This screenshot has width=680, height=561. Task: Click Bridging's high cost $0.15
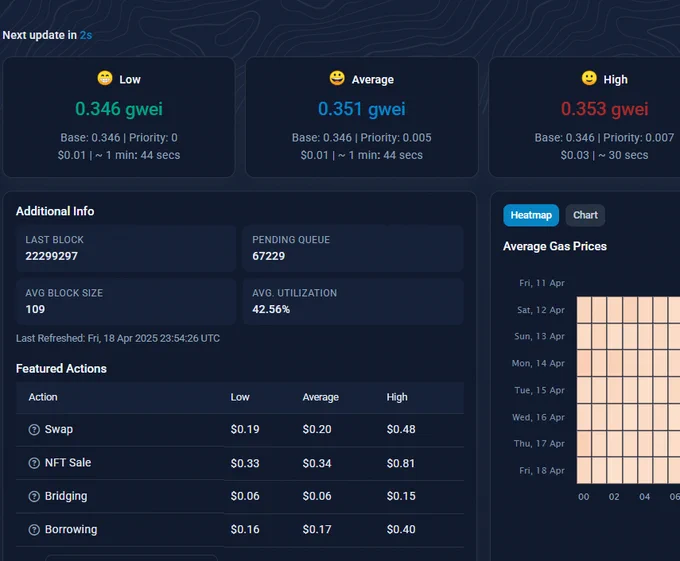click(x=401, y=496)
